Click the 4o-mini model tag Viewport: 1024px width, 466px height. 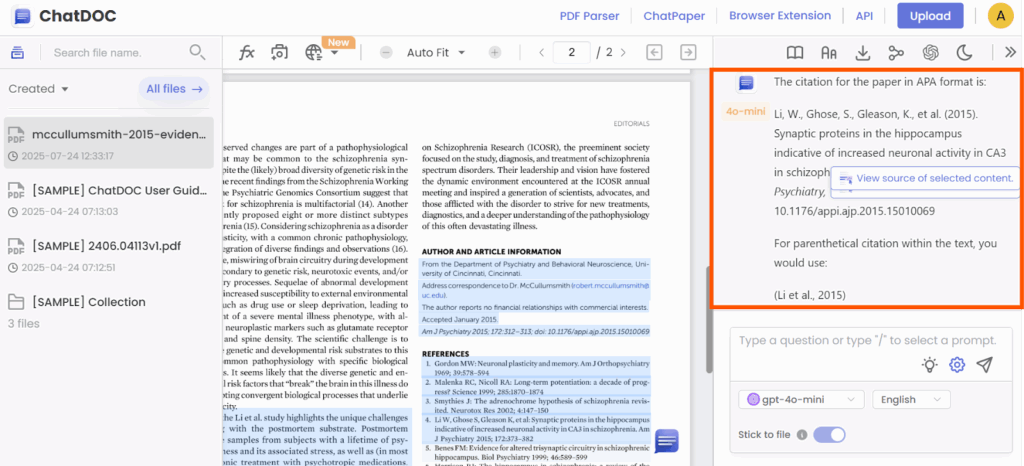[745, 111]
